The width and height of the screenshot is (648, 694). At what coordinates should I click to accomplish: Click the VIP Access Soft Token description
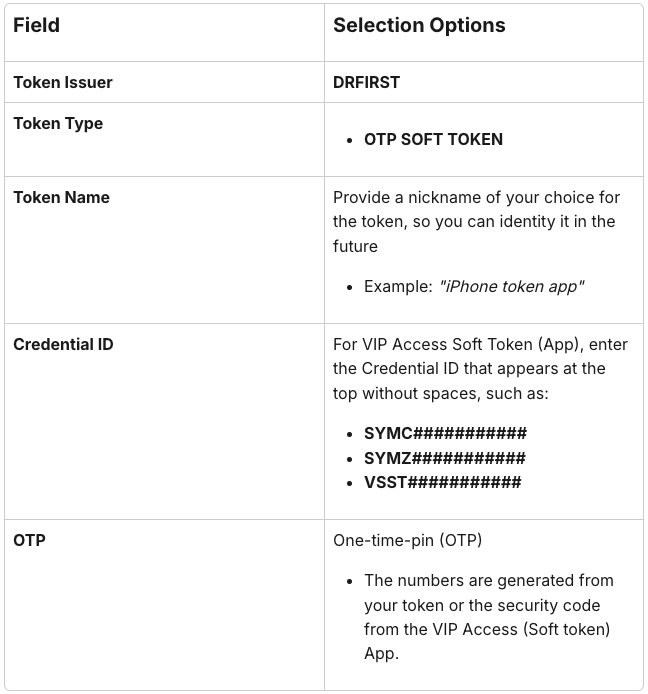pyautogui.click(x=480, y=369)
